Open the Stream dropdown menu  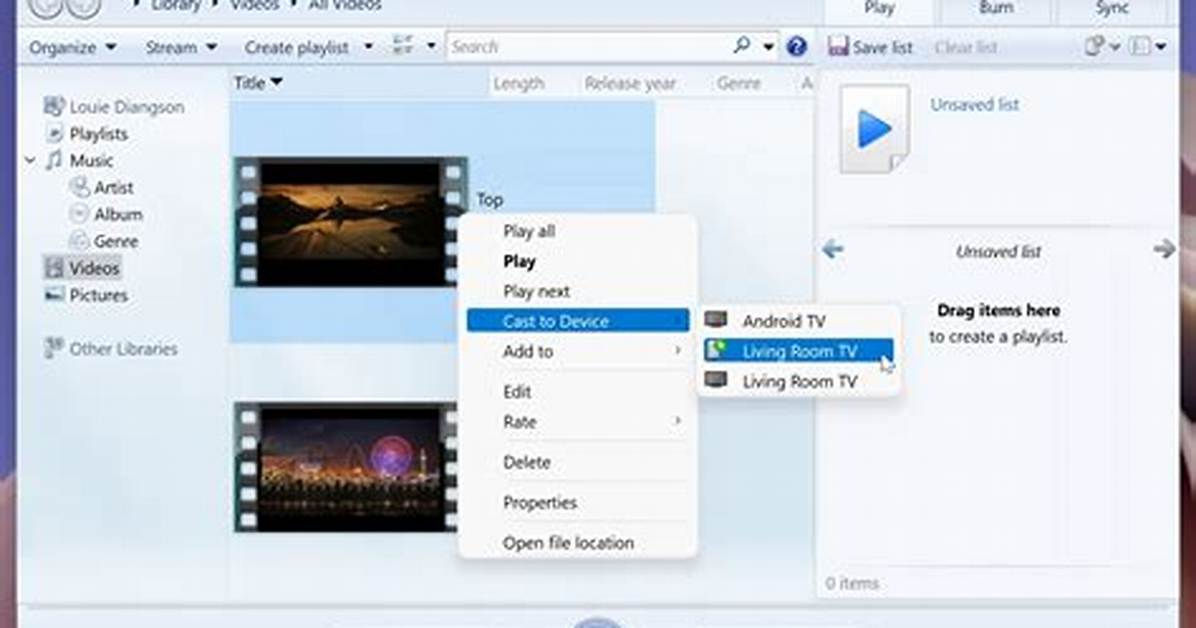pos(181,47)
